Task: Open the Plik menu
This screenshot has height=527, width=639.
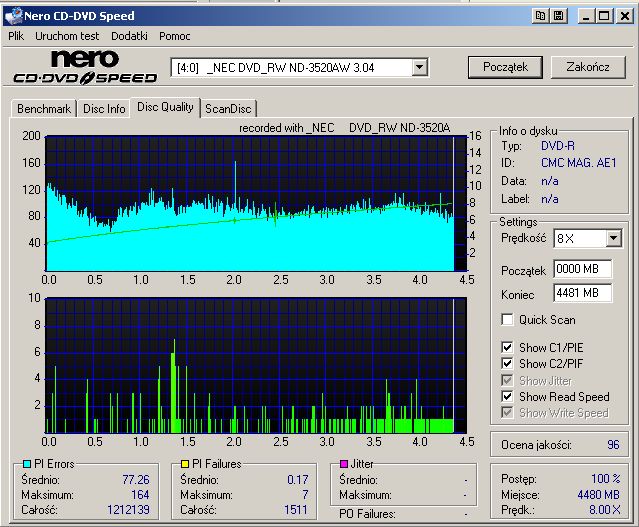Action: pyautogui.click(x=16, y=36)
